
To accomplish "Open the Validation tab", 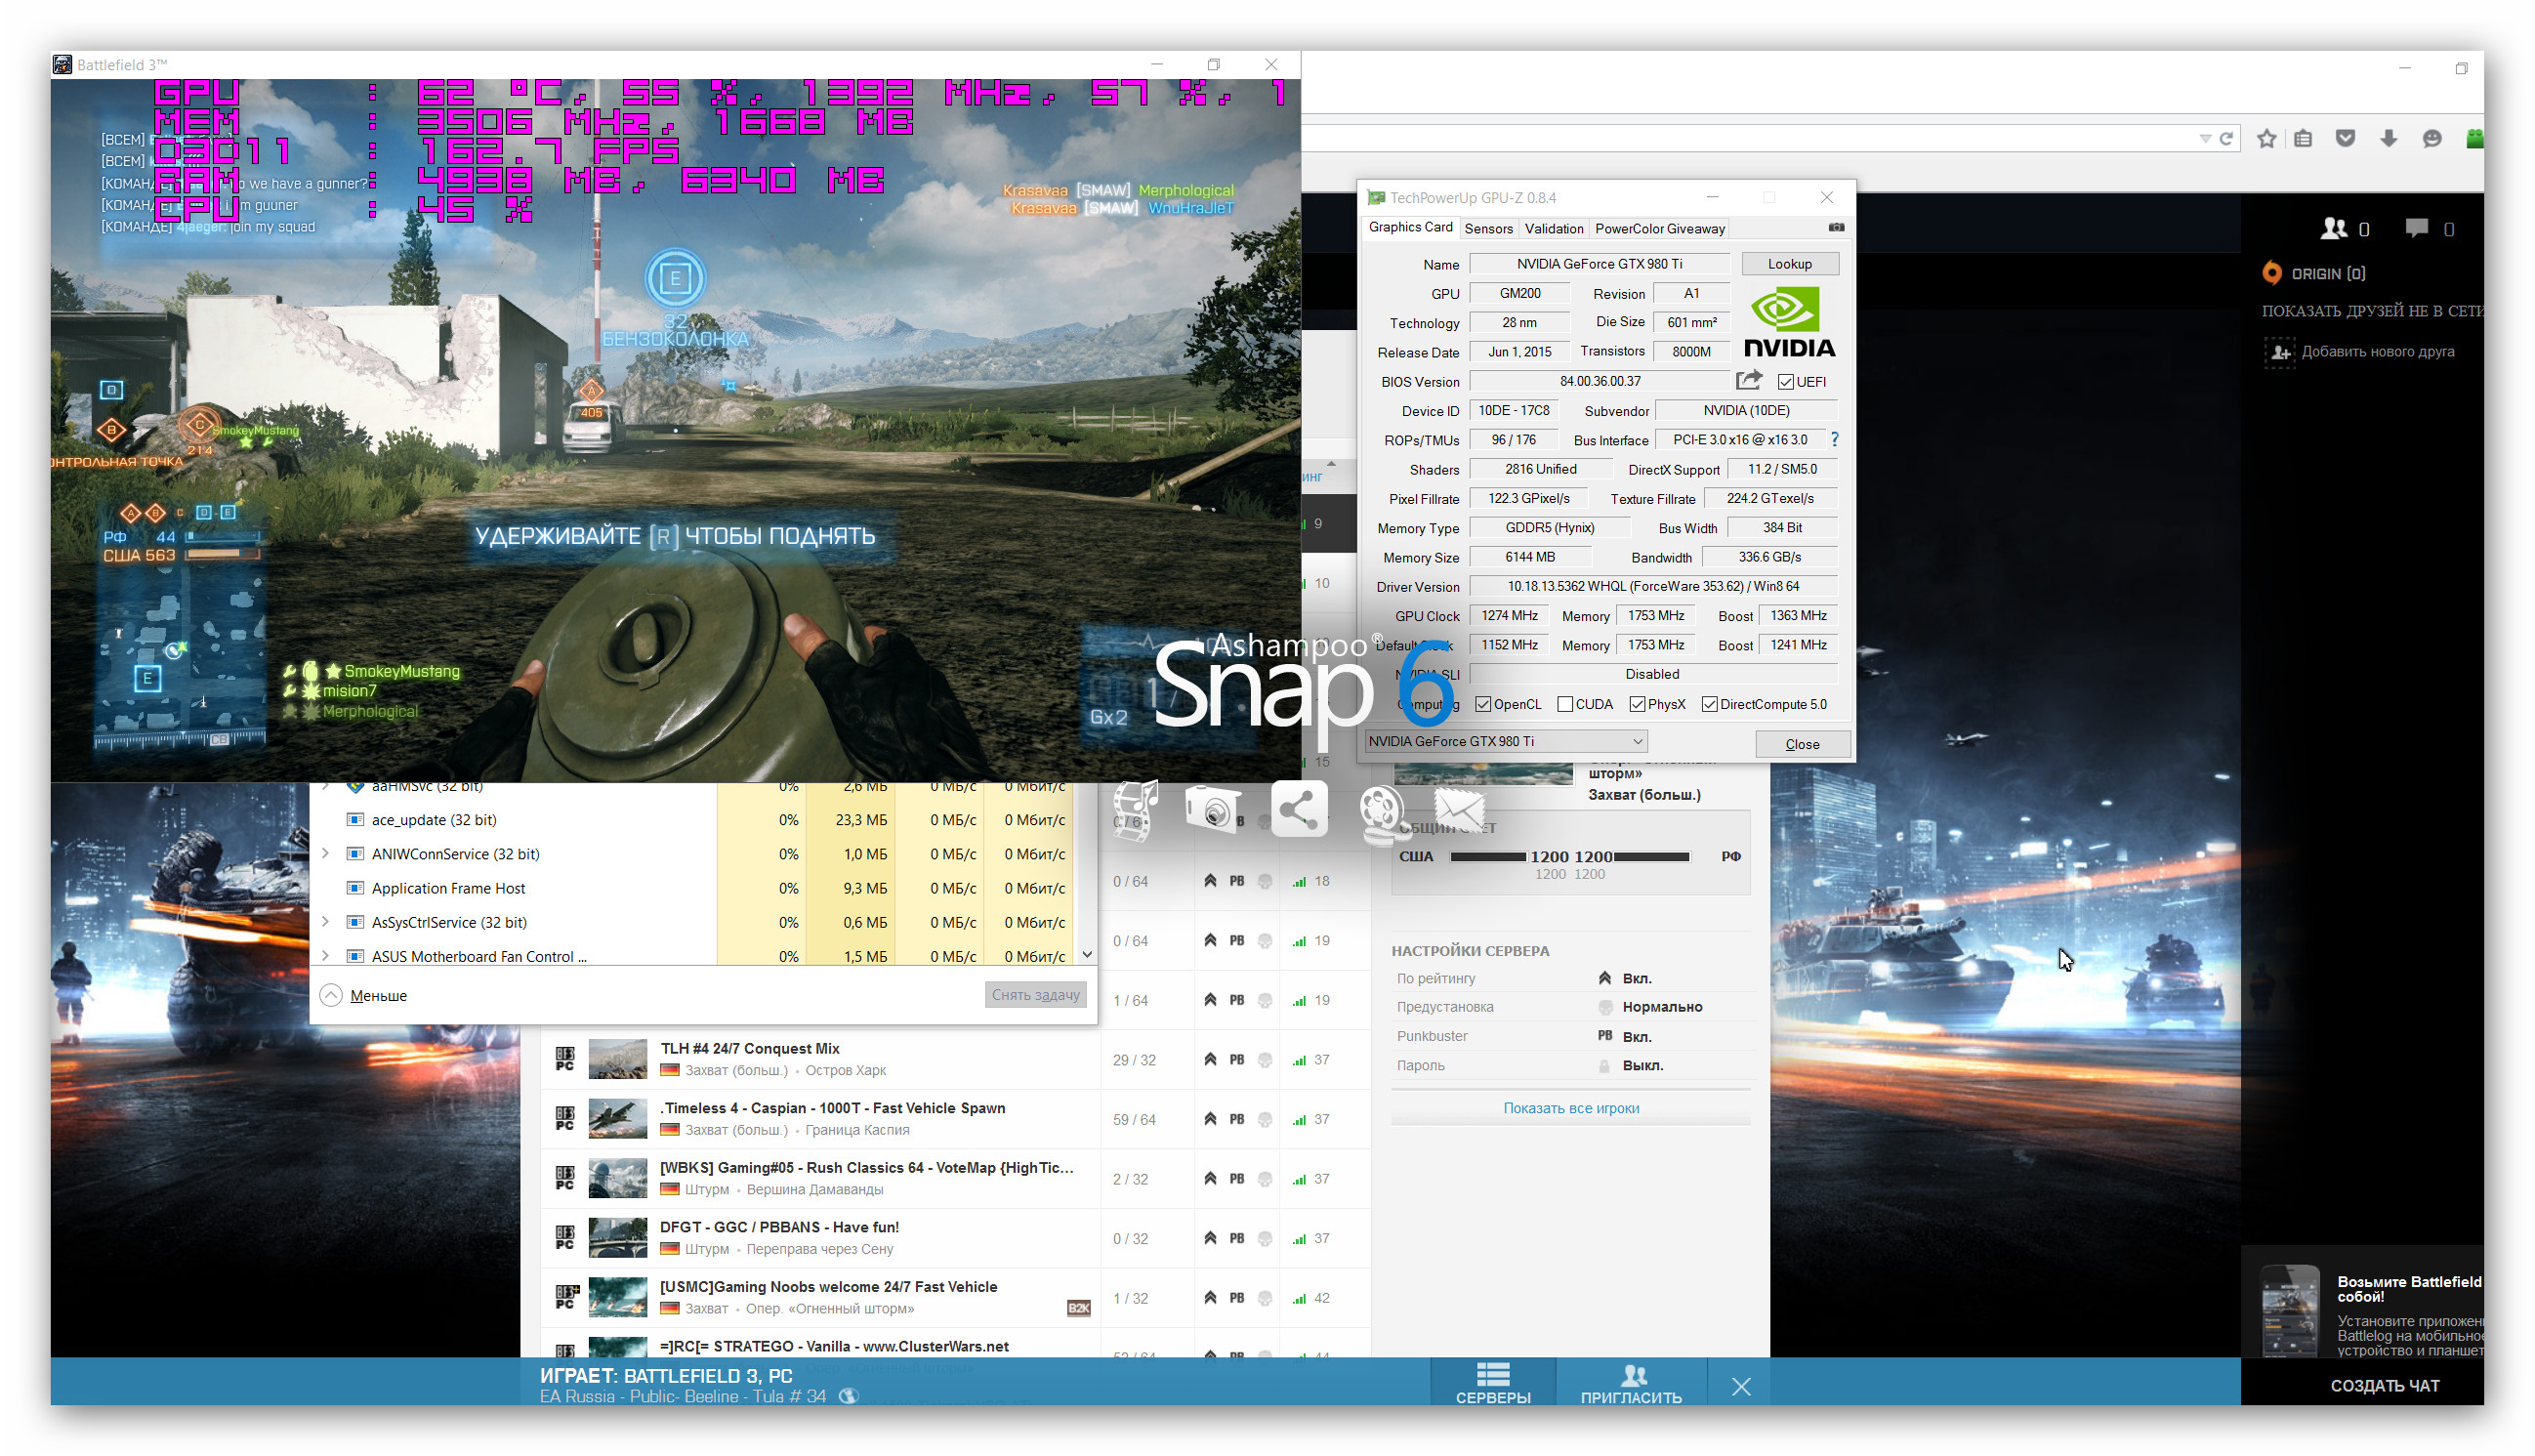I will click(1553, 229).
